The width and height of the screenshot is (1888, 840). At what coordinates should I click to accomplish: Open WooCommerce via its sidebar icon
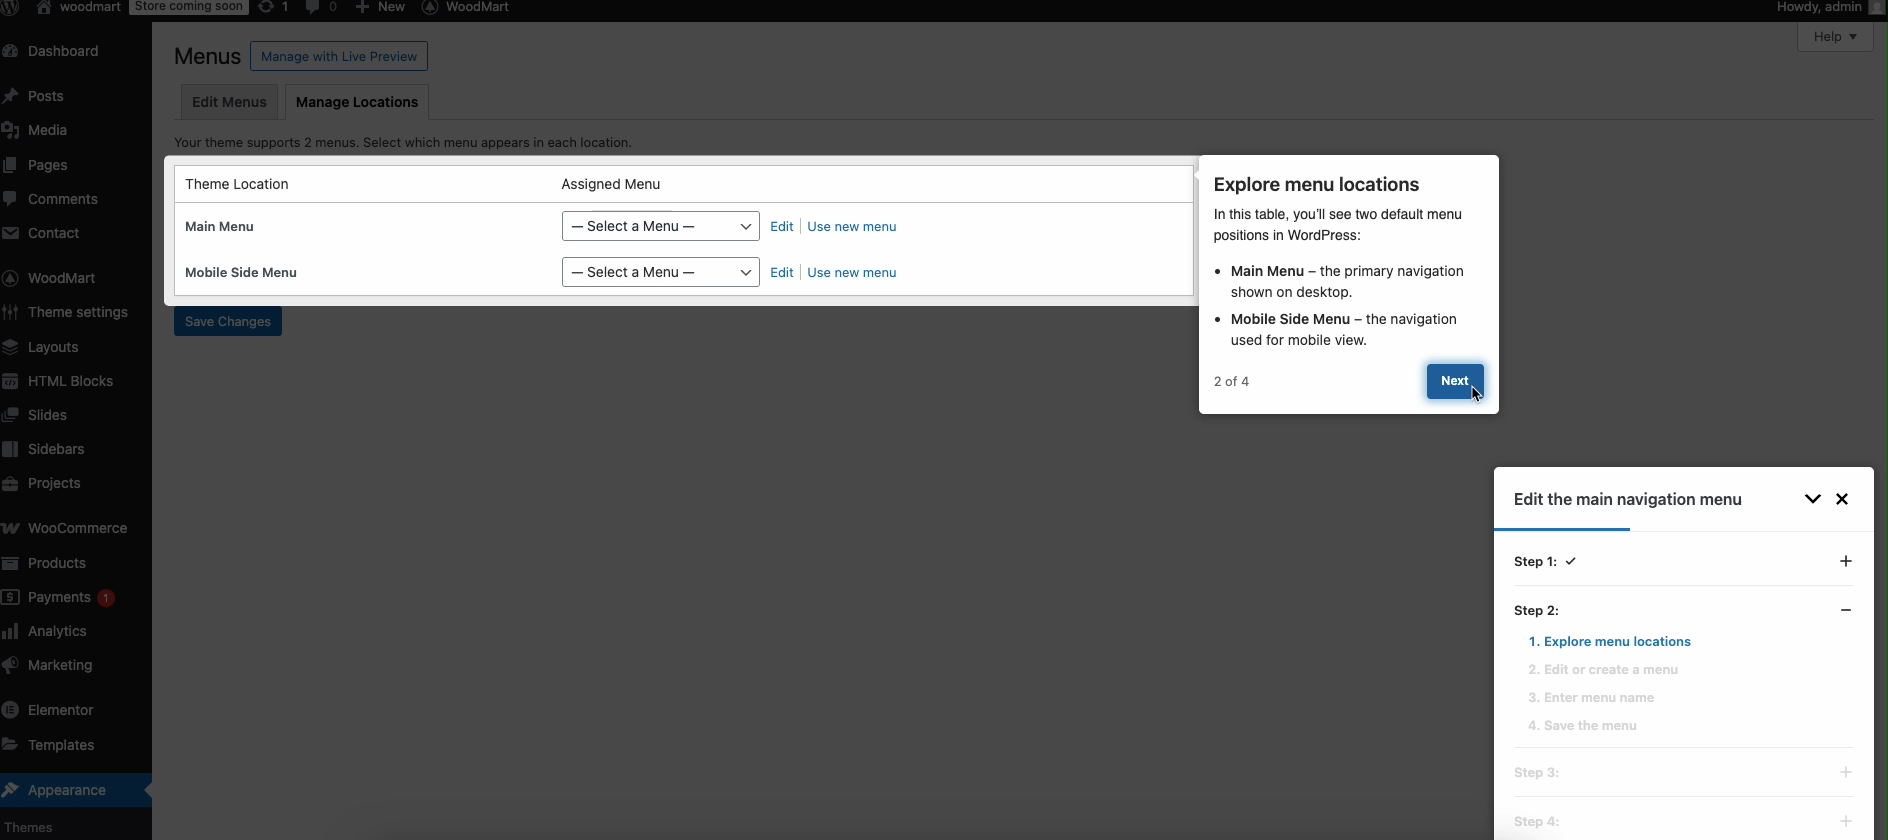pyautogui.click(x=11, y=528)
